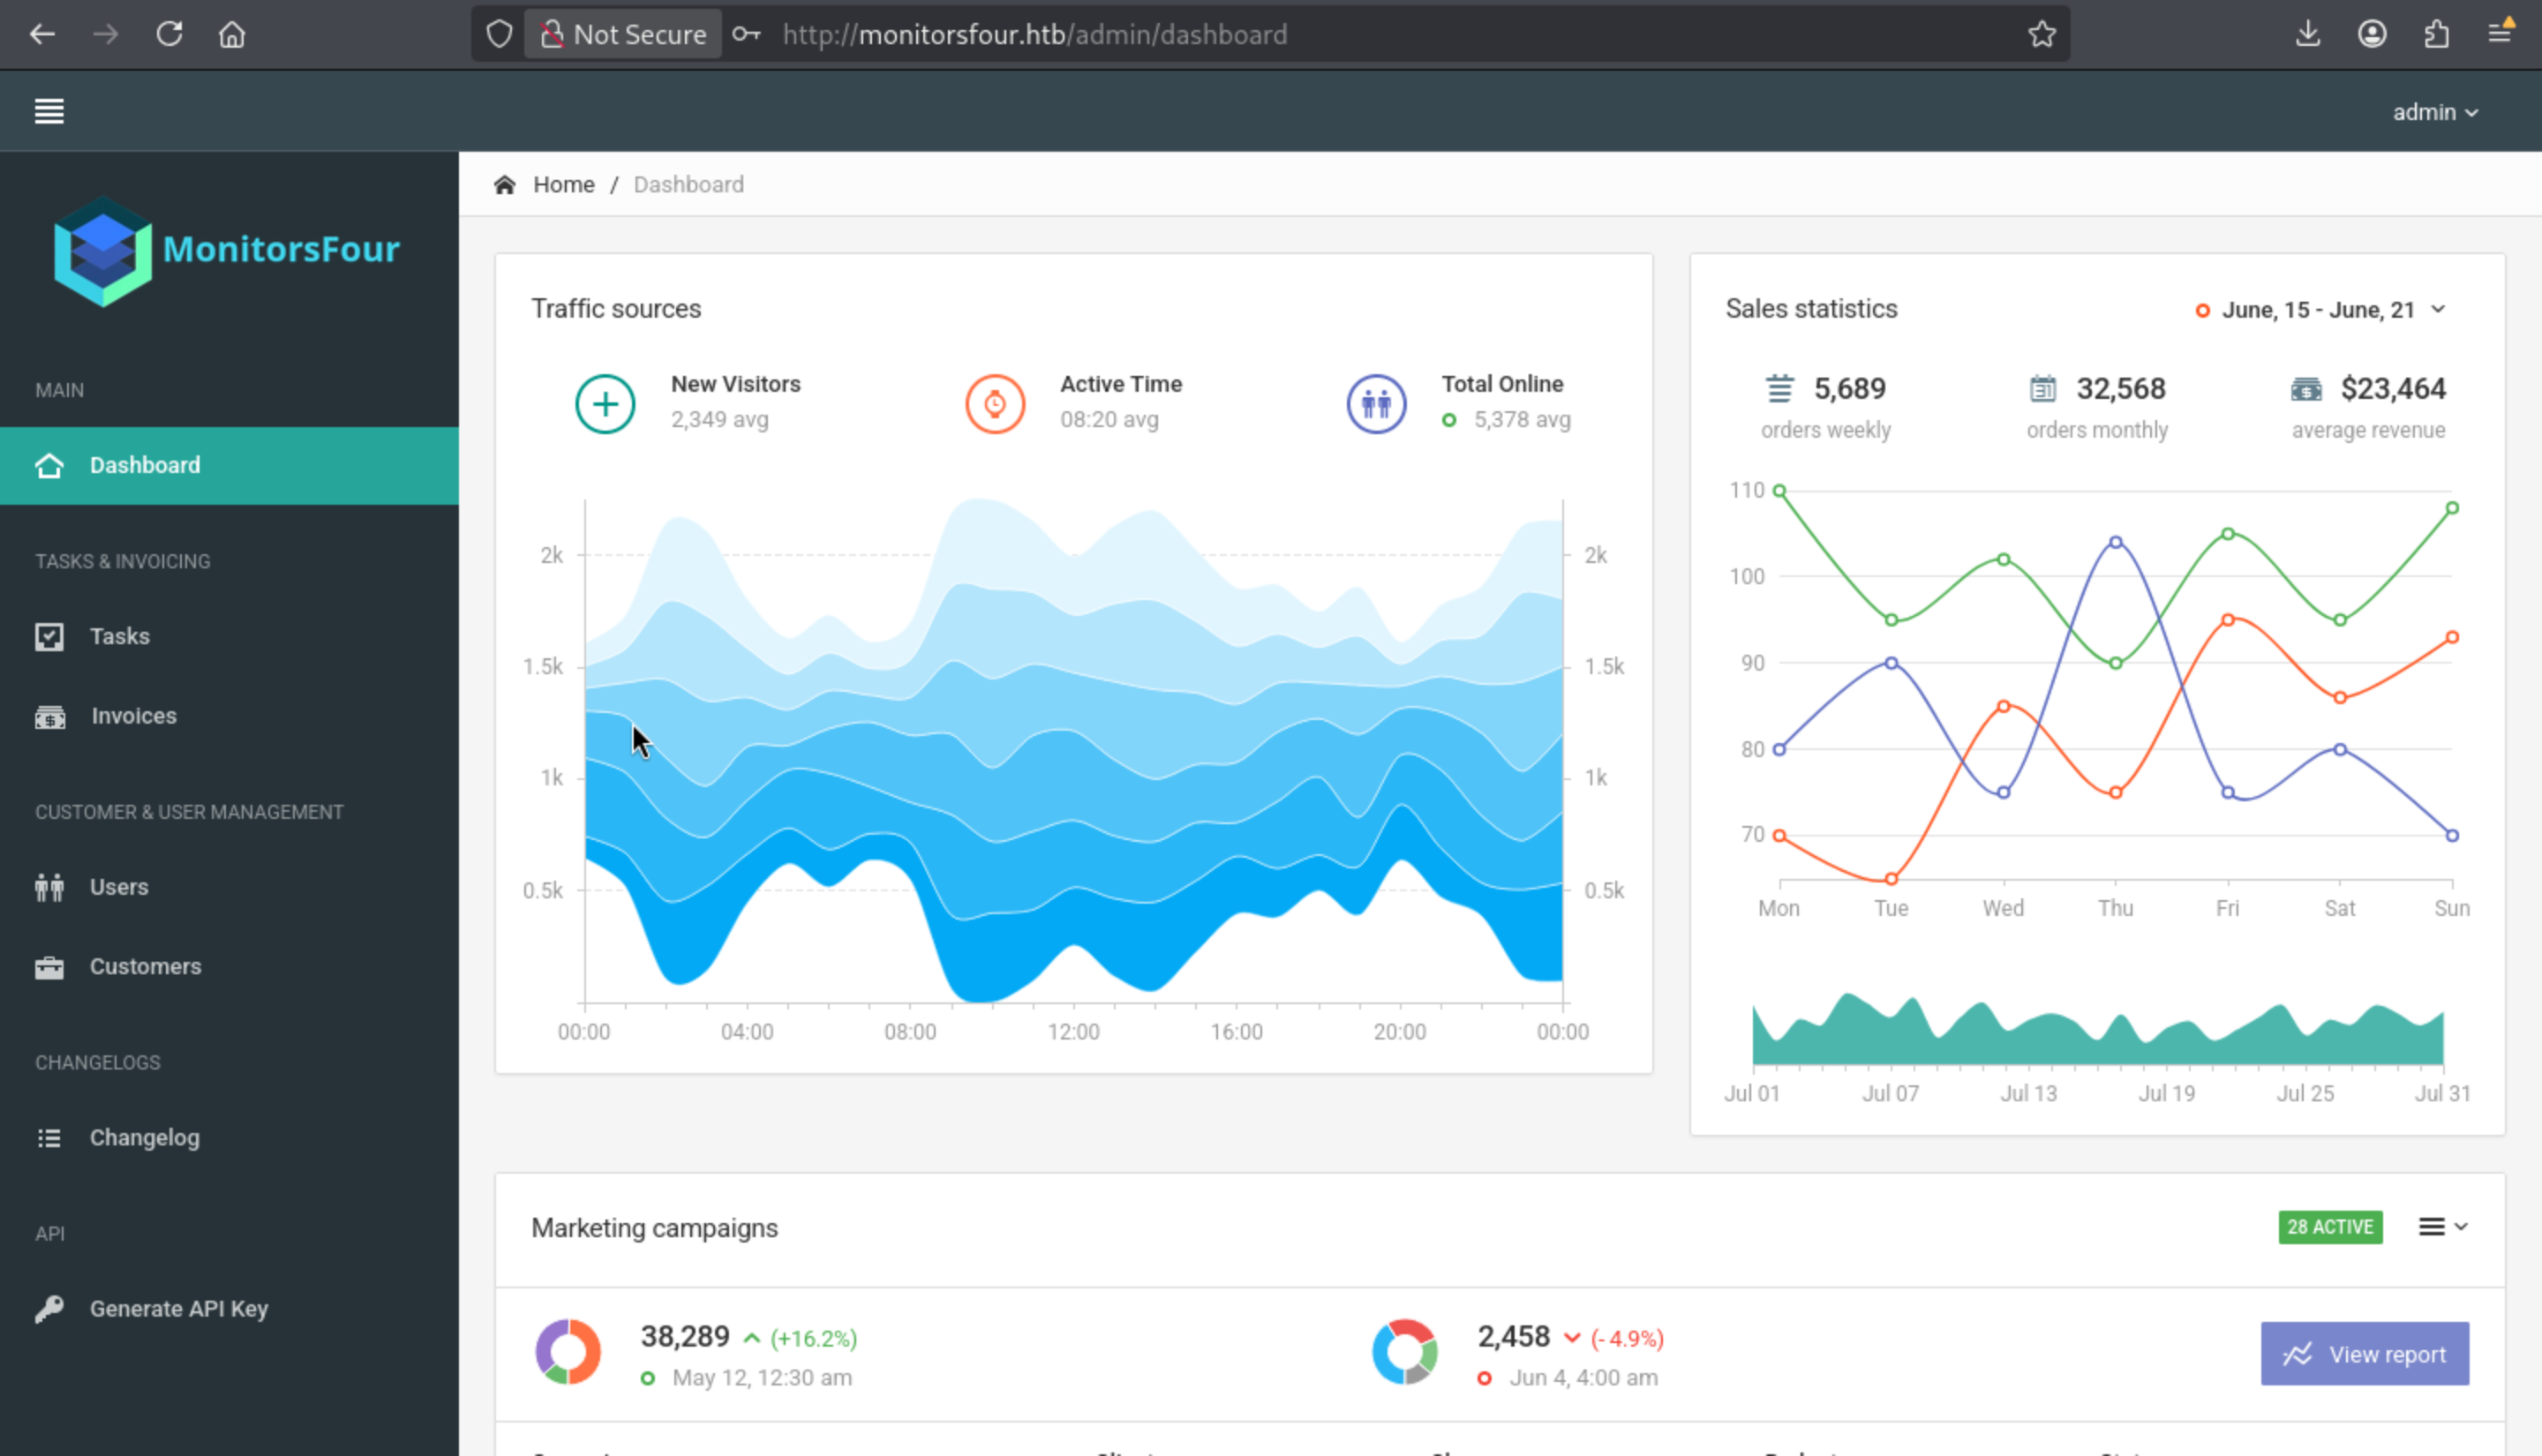Open the June 15 - June 21 date dropdown
This screenshot has height=1456, width=2542.
pyautogui.click(x=2320, y=310)
